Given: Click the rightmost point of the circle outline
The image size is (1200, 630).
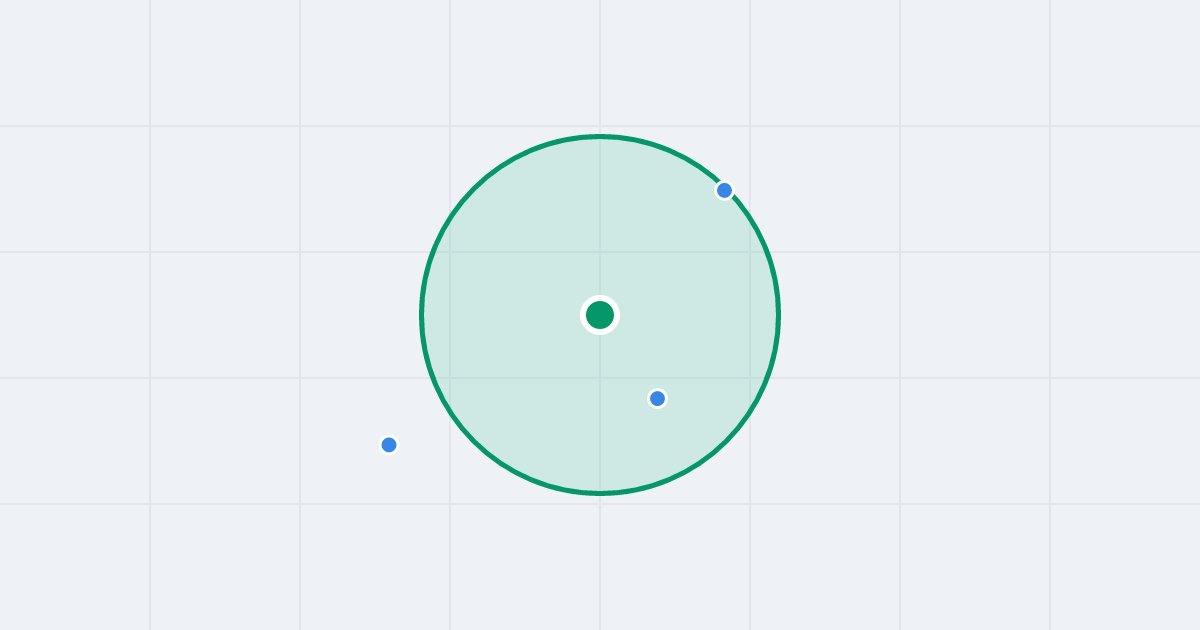Looking at the screenshot, I should pos(778,315).
